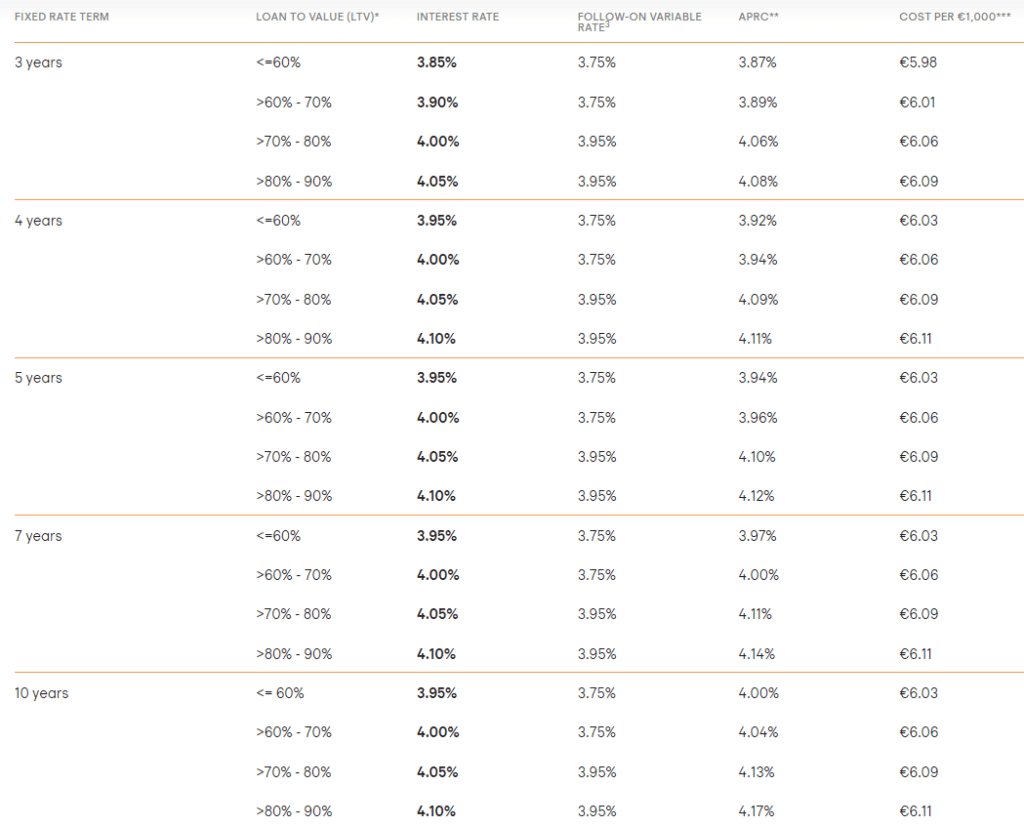The height and width of the screenshot is (827, 1024).
Task: Click the 4 years term label
Action: [x=38, y=221]
